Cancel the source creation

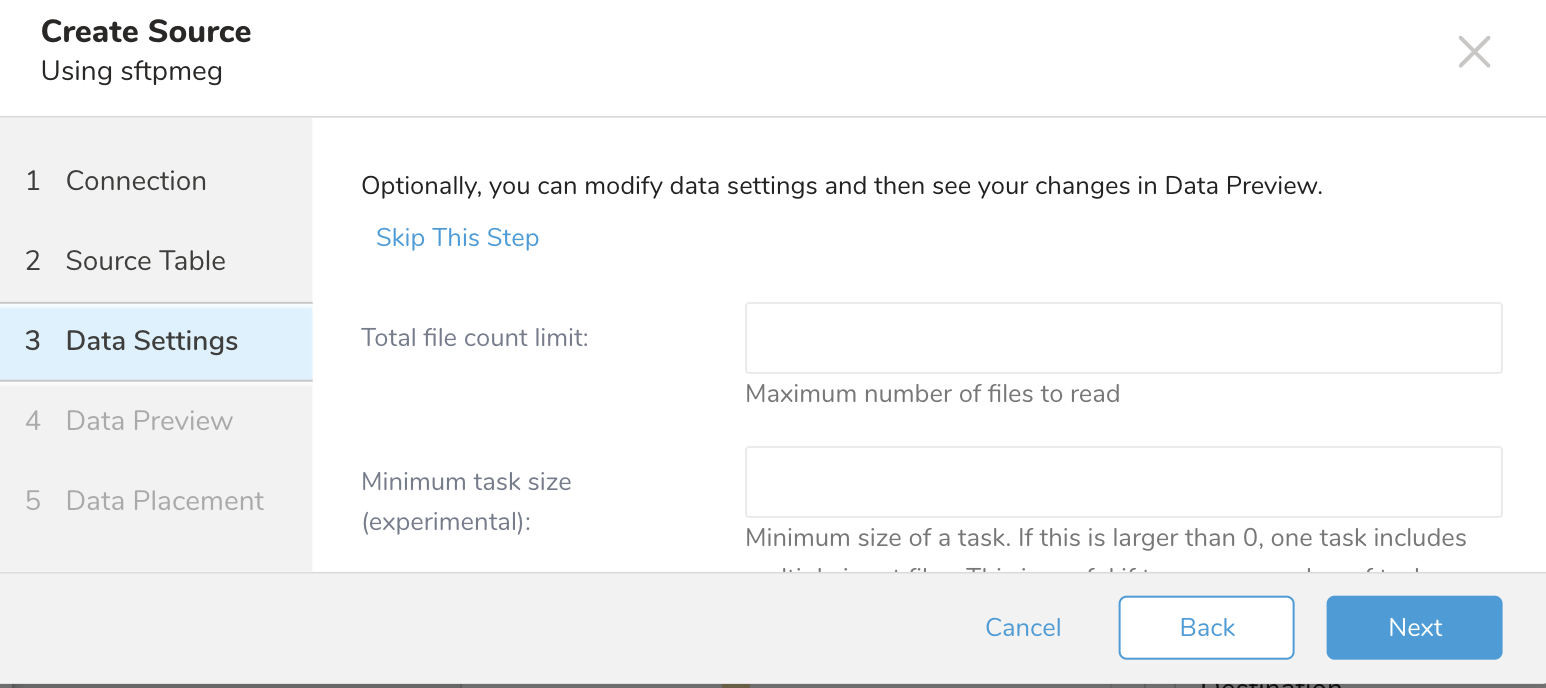coord(1023,628)
